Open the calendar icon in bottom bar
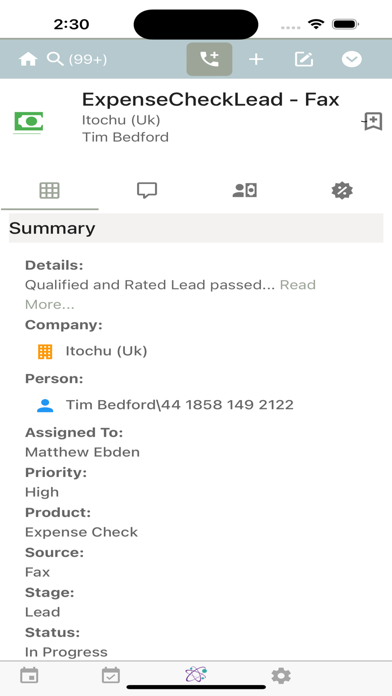Screen dimensions: 392x696 (29, 676)
